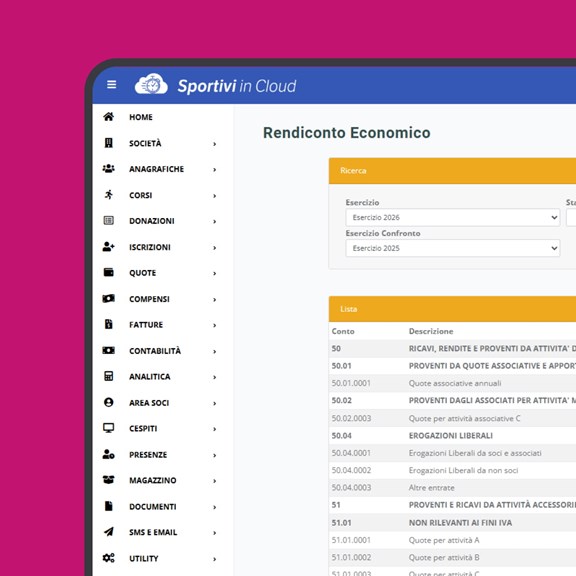Click 'NON RILEVANTI AI FINI IVA' row
The height and width of the screenshot is (576, 576).
tap(452, 523)
